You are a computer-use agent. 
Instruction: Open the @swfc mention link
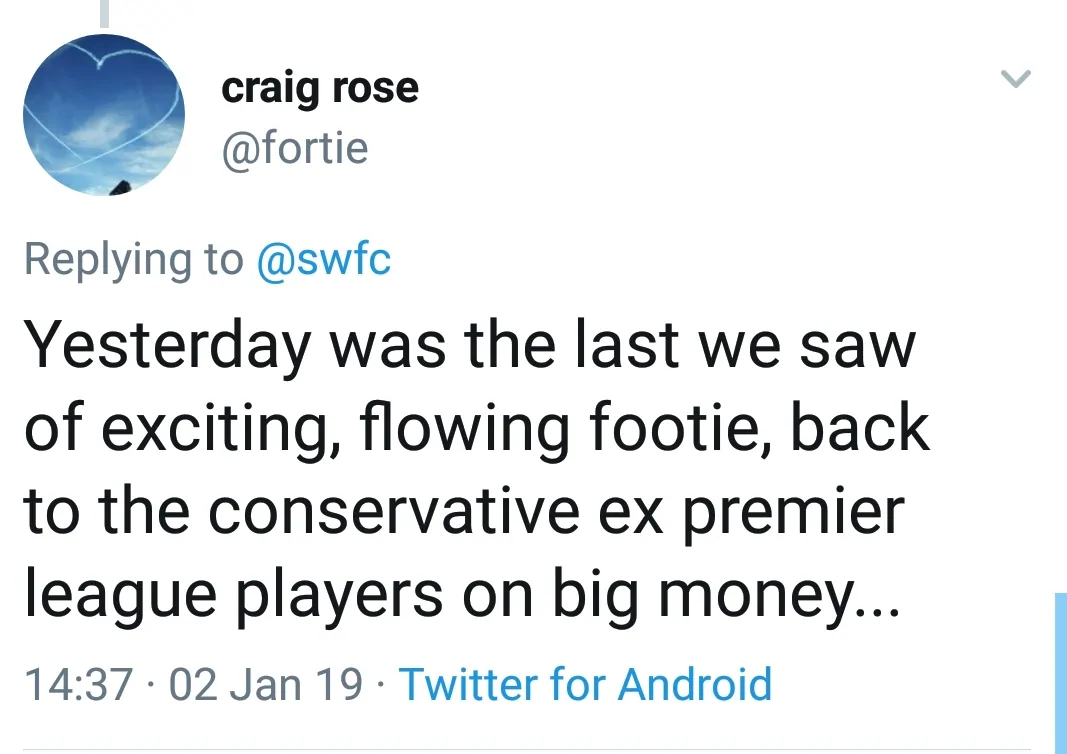coord(323,259)
